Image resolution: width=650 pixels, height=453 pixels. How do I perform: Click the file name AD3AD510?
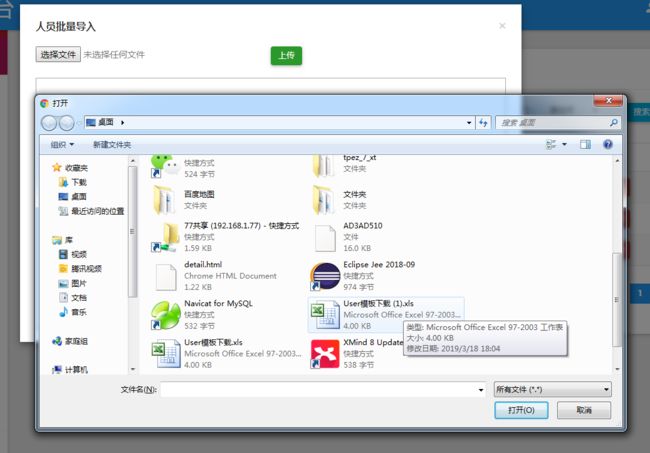pyautogui.click(x=363, y=225)
